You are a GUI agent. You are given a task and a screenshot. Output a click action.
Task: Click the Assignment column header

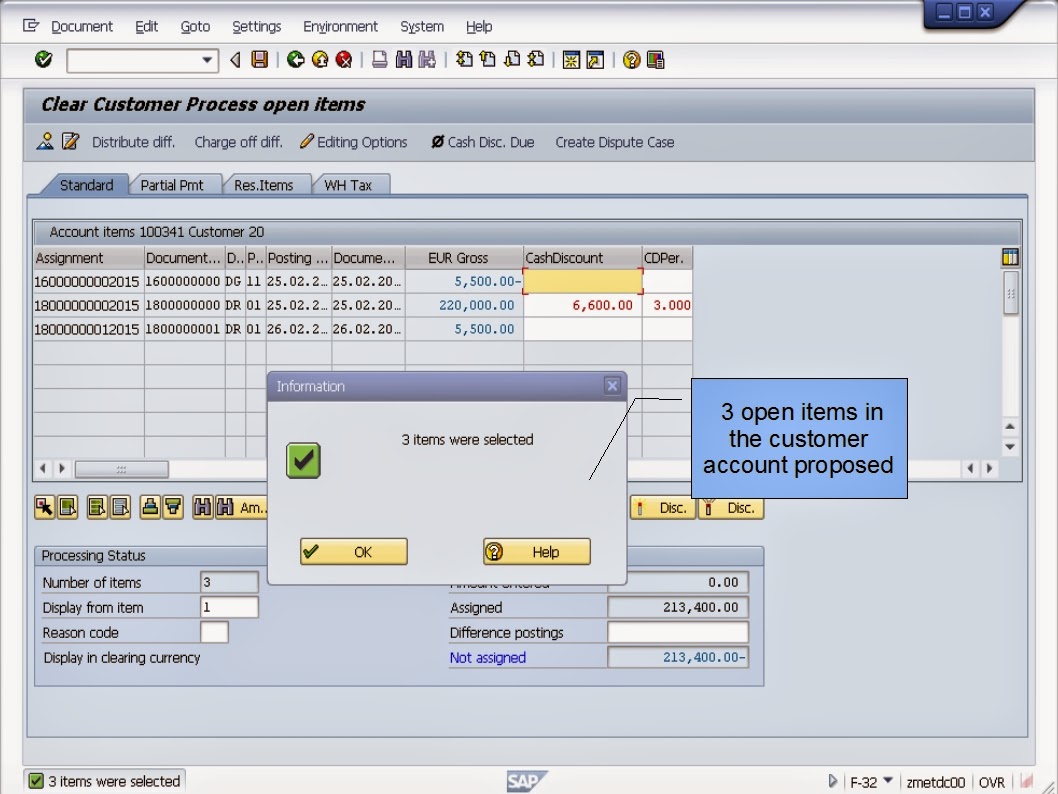point(89,258)
